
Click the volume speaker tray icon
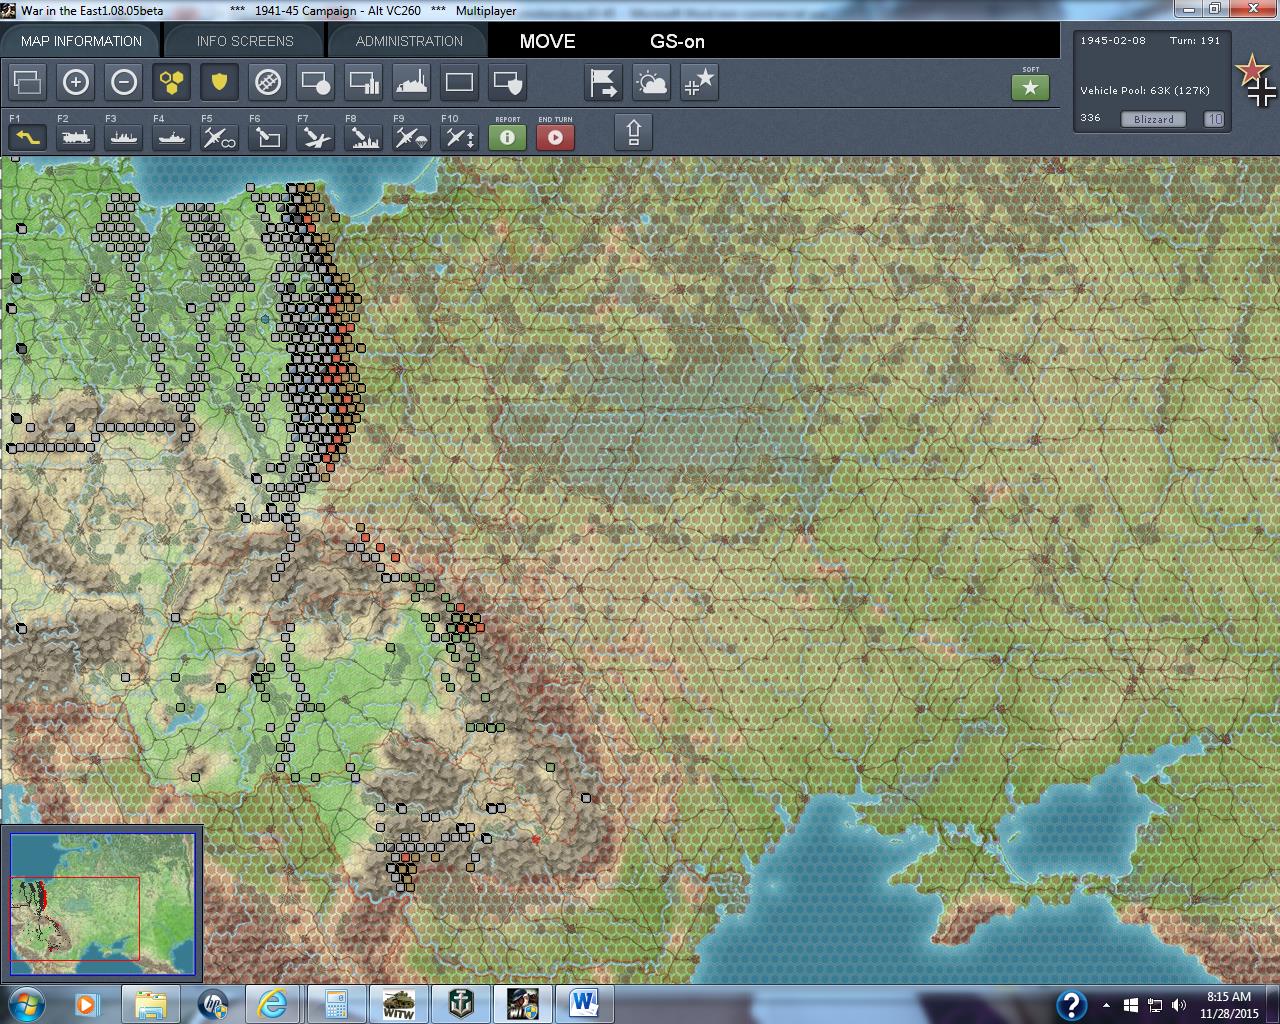coord(1178,1005)
